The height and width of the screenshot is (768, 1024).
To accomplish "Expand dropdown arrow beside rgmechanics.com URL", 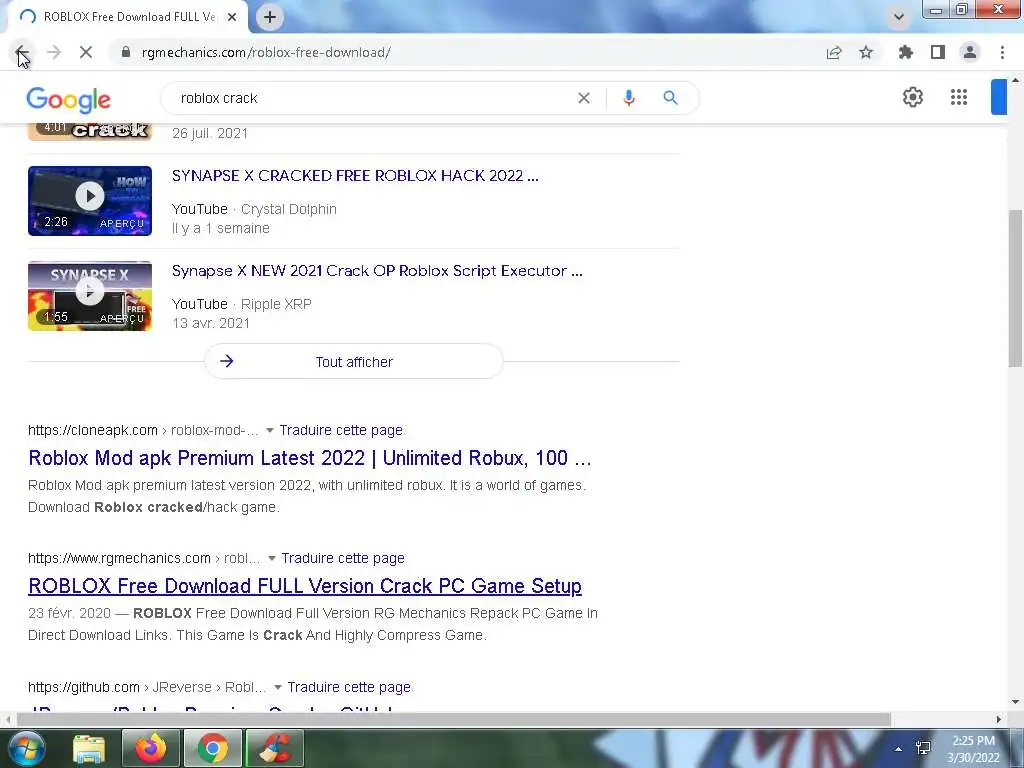I will coord(272,558).
